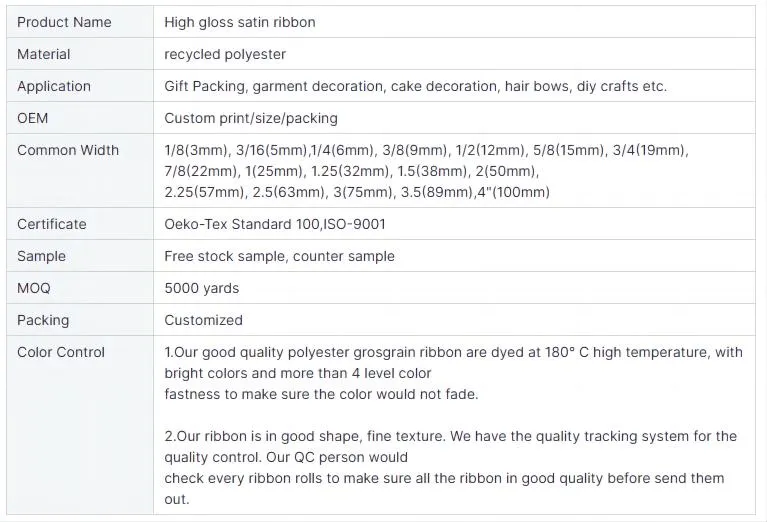767x522 pixels.
Task: Click the "Sample" row label
Action: coord(41,256)
